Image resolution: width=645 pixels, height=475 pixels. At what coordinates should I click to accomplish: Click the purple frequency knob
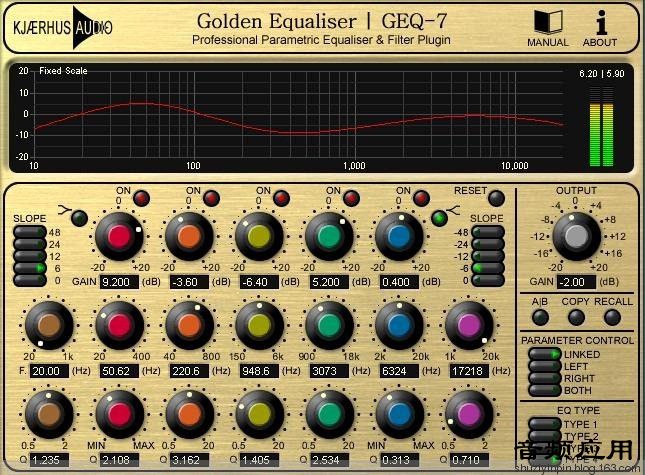click(469, 325)
